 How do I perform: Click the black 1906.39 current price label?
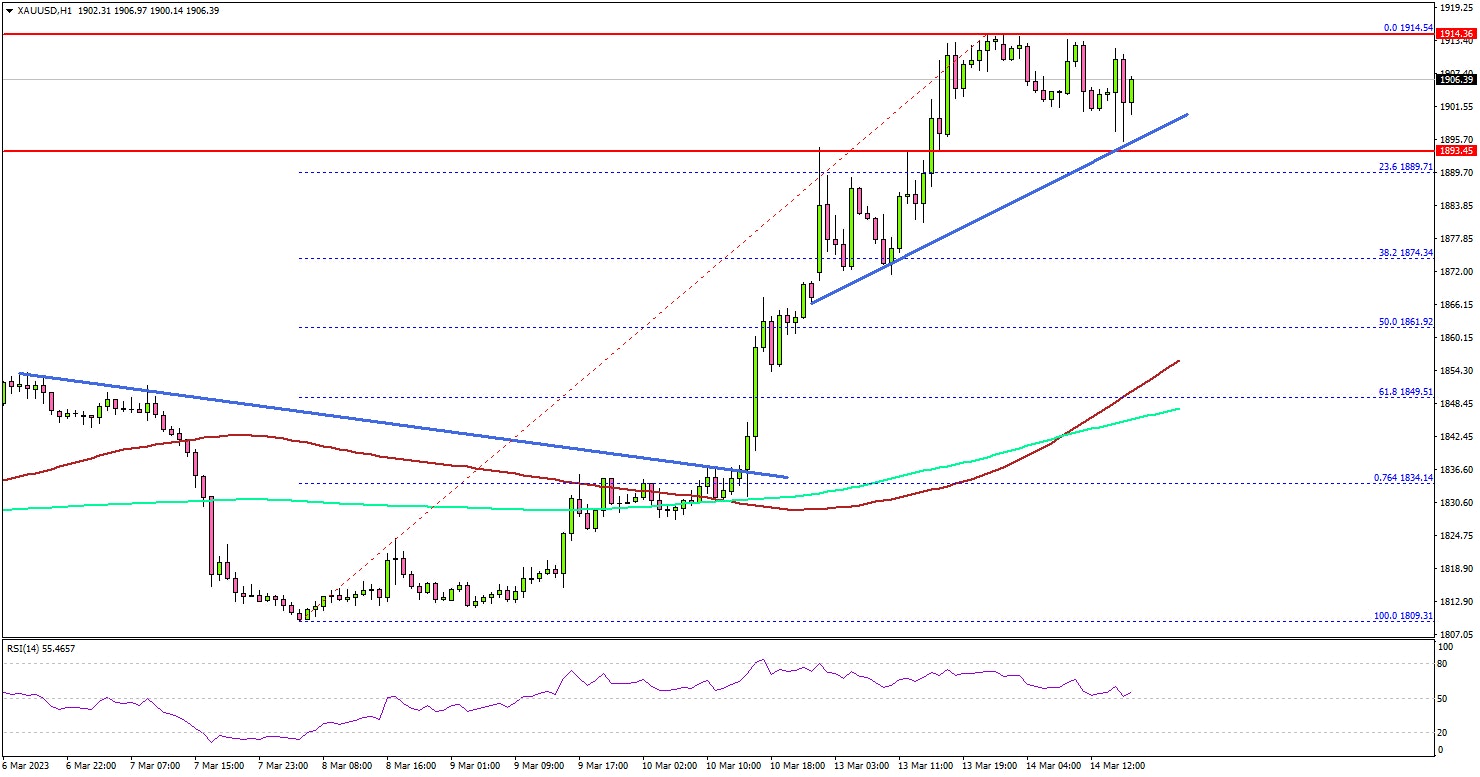pyautogui.click(x=1456, y=80)
